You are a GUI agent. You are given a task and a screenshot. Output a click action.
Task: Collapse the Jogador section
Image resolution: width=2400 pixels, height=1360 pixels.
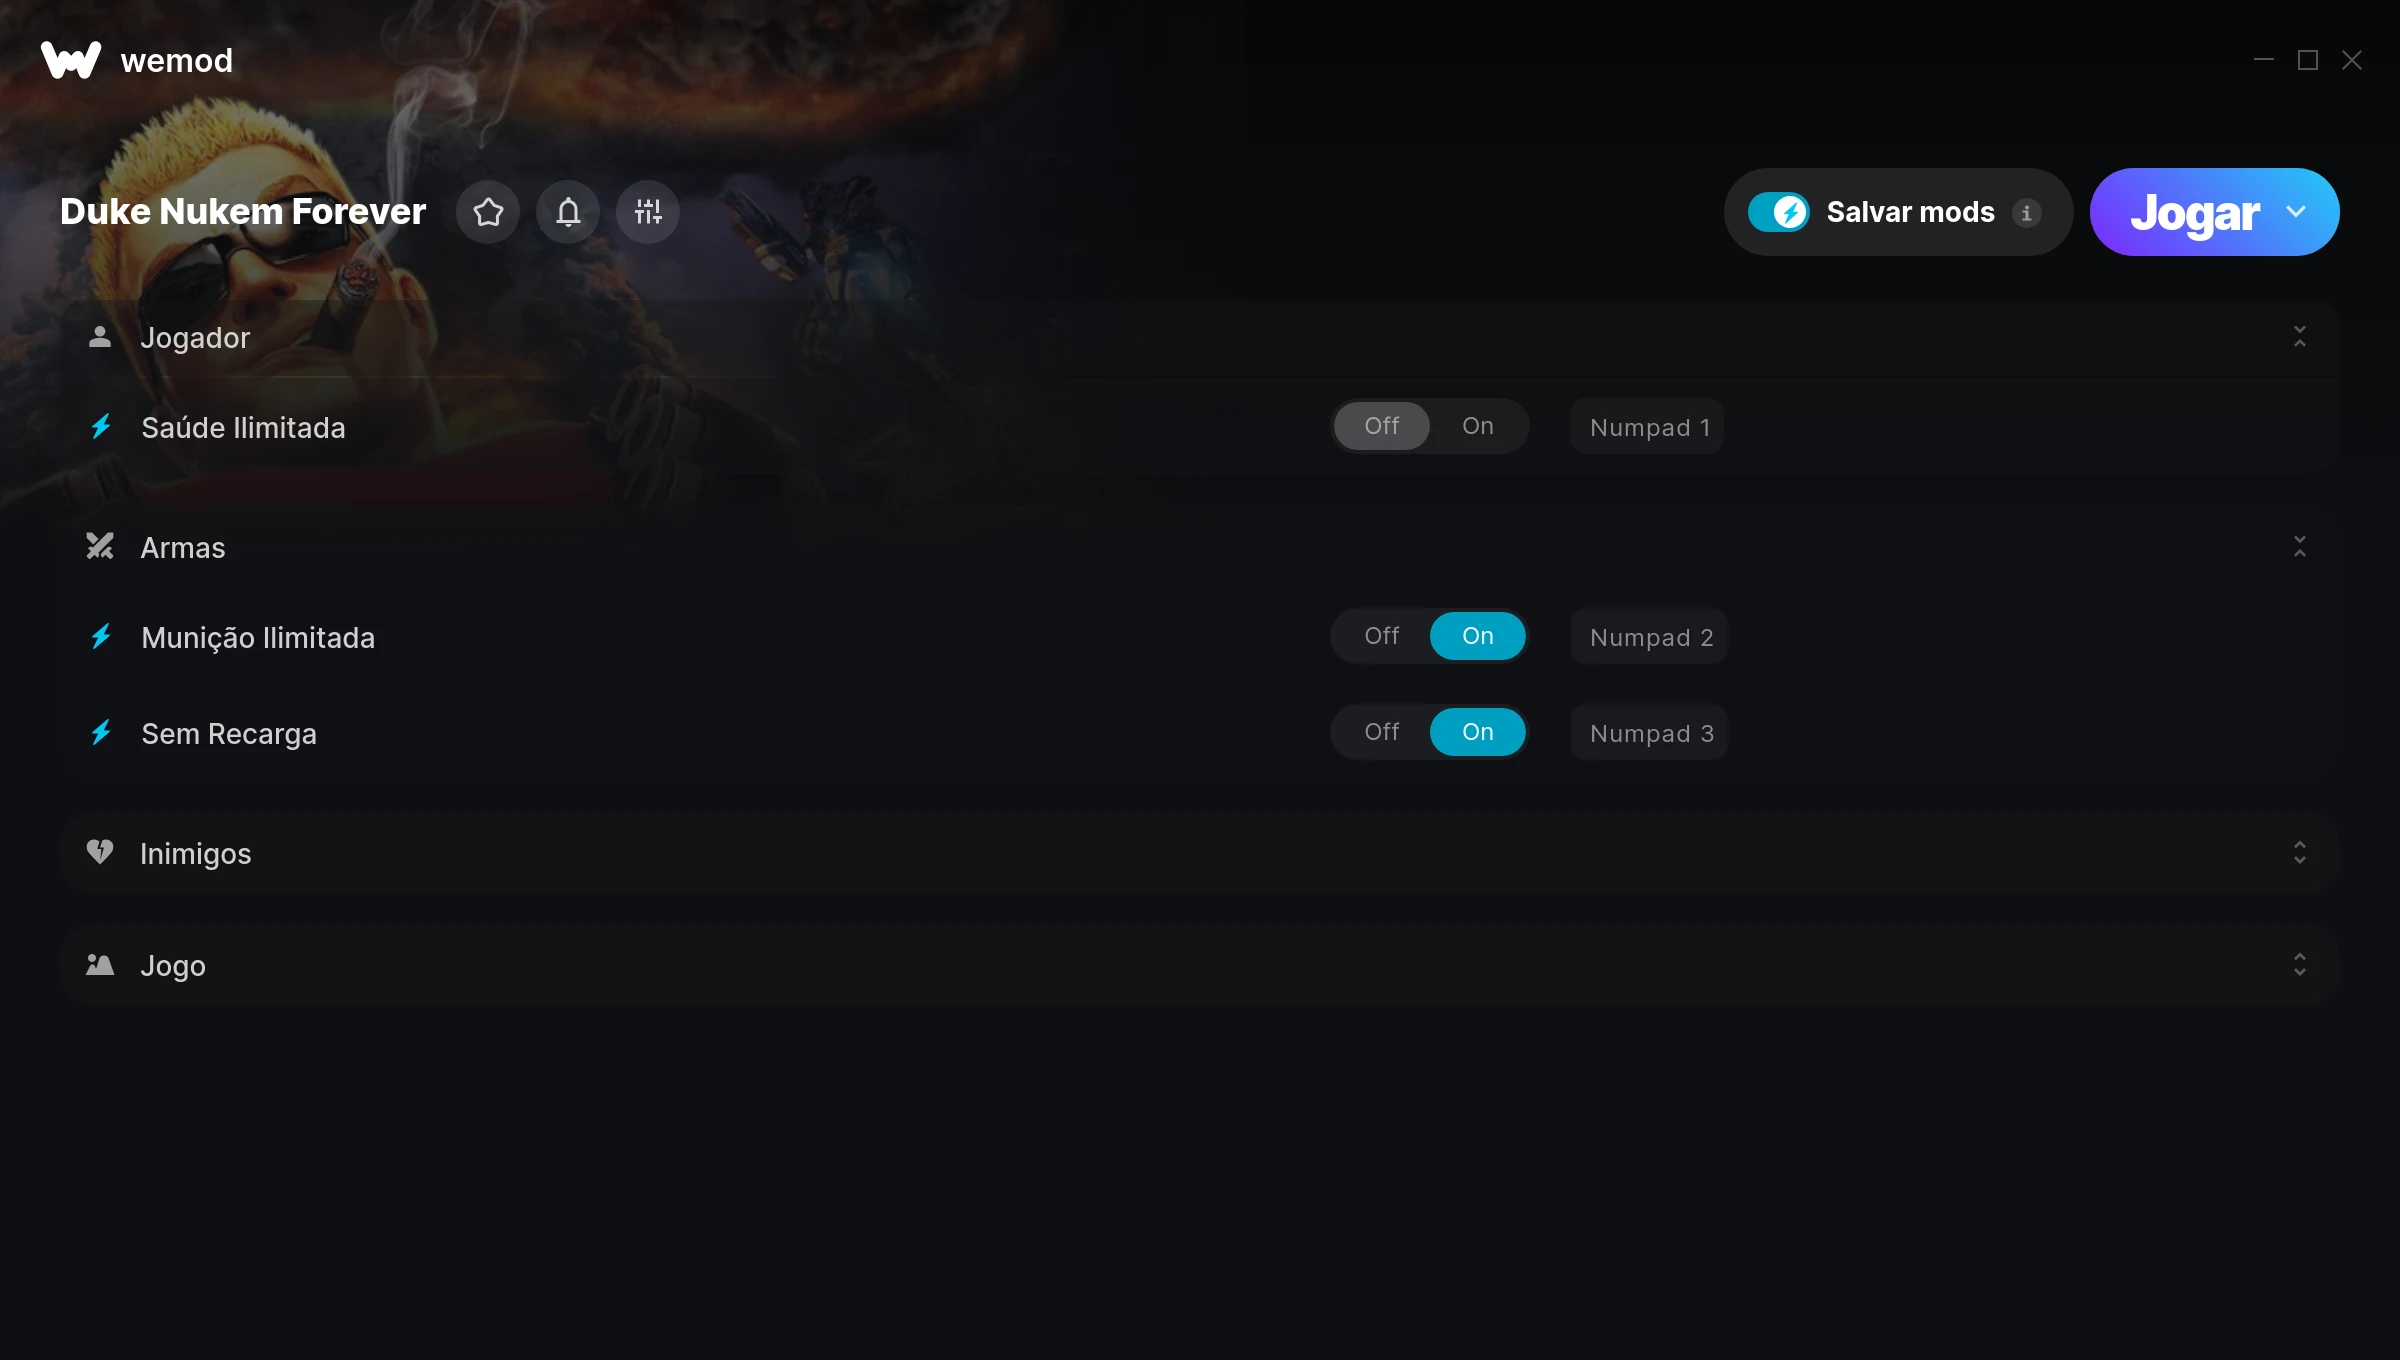(2300, 337)
